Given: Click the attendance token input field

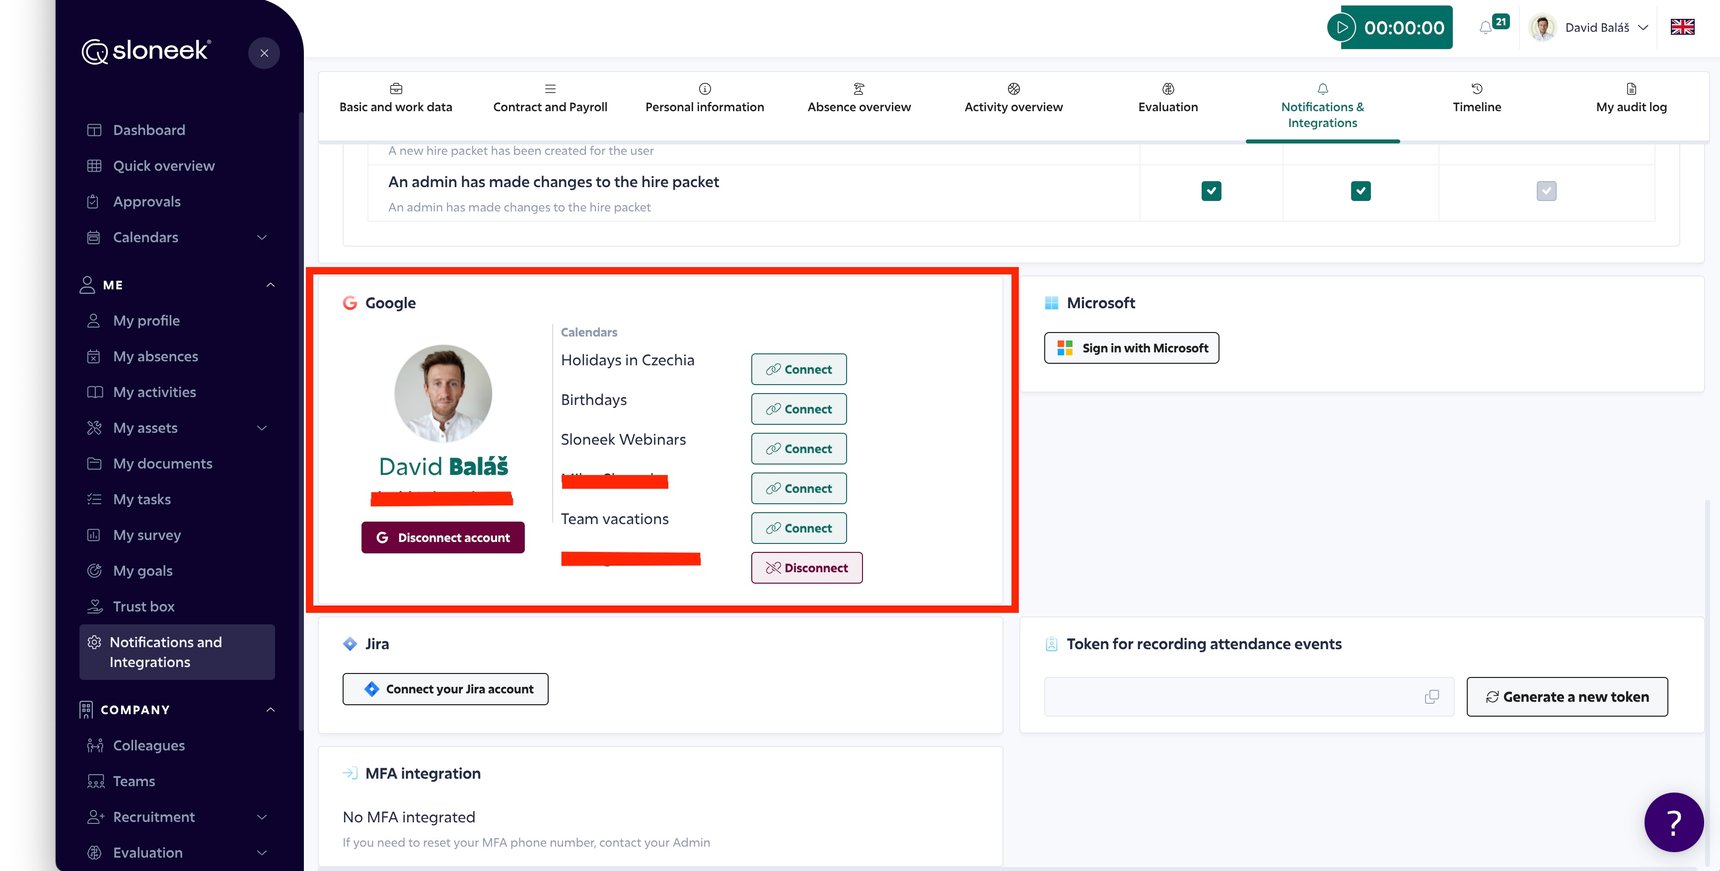Looking at the screenshot, I should coord(1249,697).
